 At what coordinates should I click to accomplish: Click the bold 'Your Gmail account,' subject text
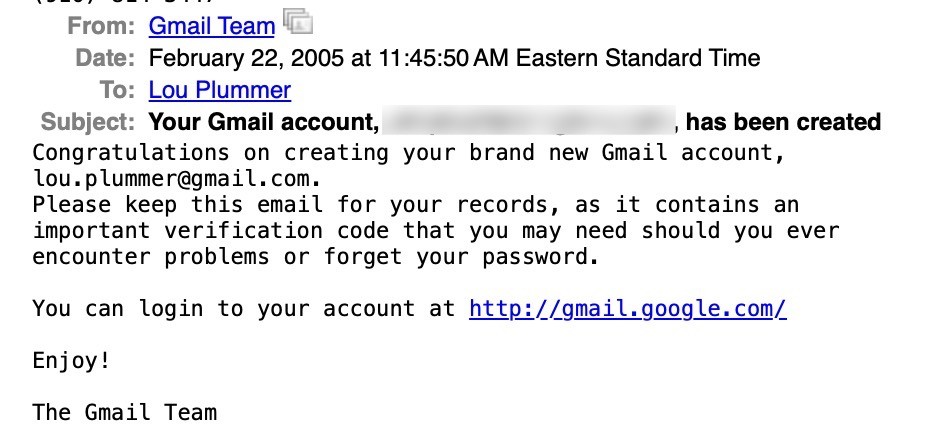[264, 123]
